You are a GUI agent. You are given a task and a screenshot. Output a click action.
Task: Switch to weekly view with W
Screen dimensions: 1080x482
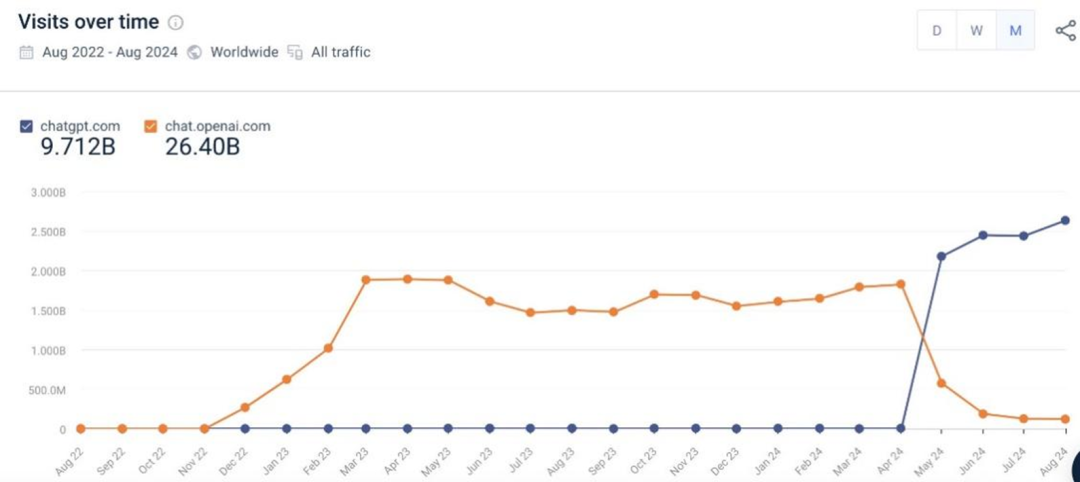tap(976, 30)
